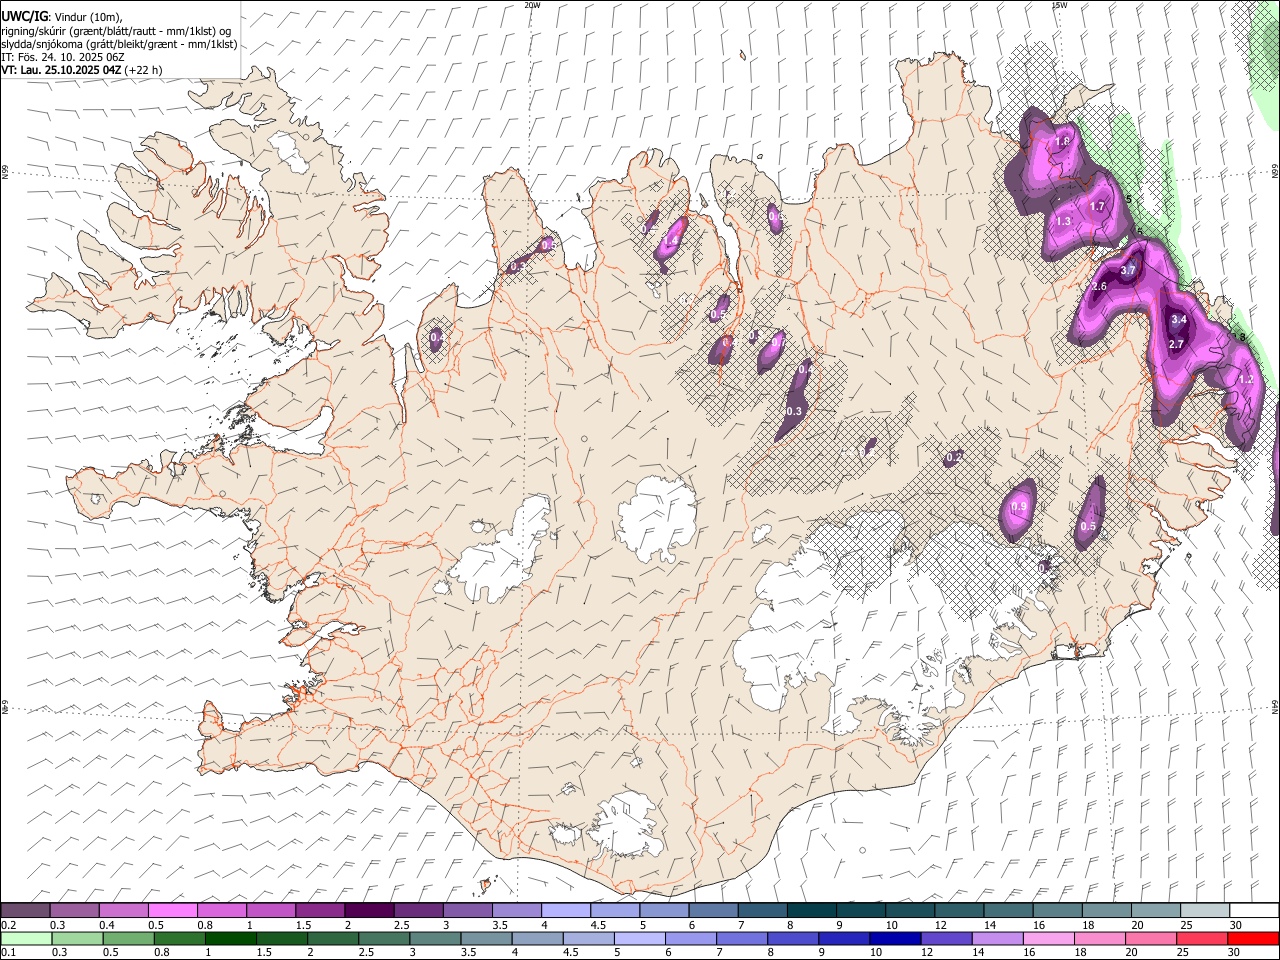
Task: Select the 0.9 value in the southeast highlands
Action: click(1019, 508)
